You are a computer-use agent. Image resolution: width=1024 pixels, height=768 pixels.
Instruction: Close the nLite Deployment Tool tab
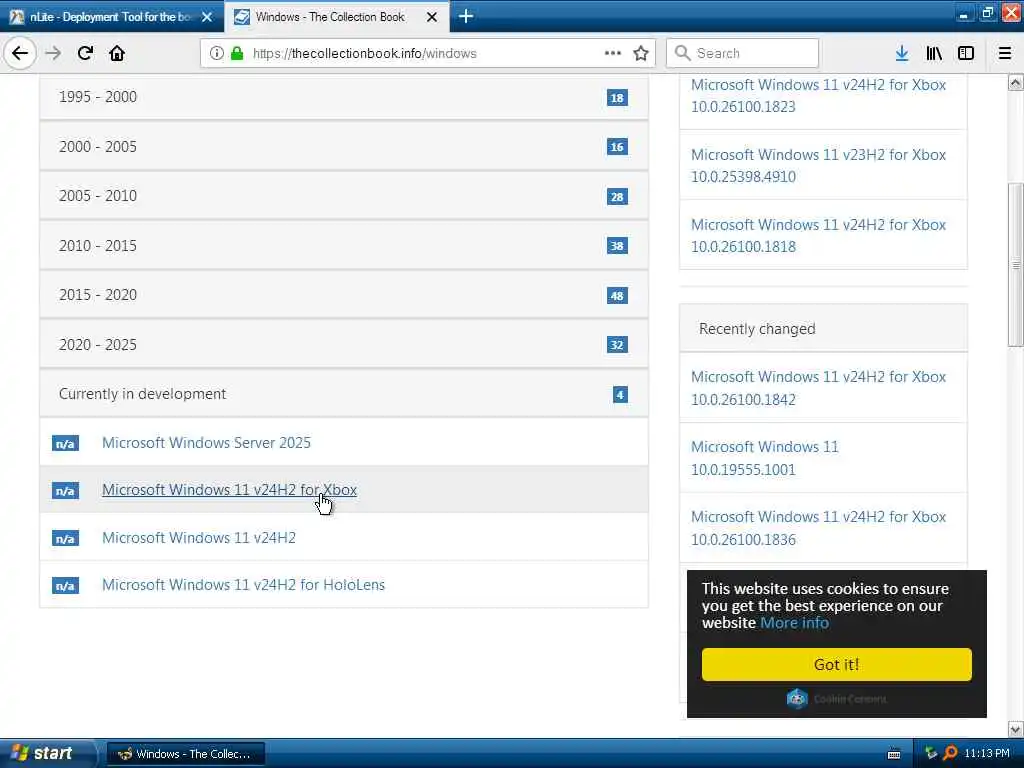207,17
